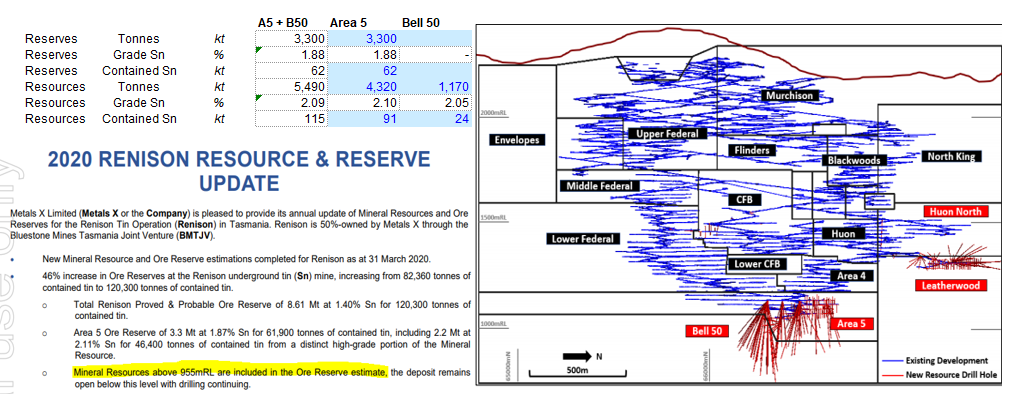Viewport: 1009px width, 396px height.
Task: Select the red Bell 50 map label
Action: pos(707,331)
